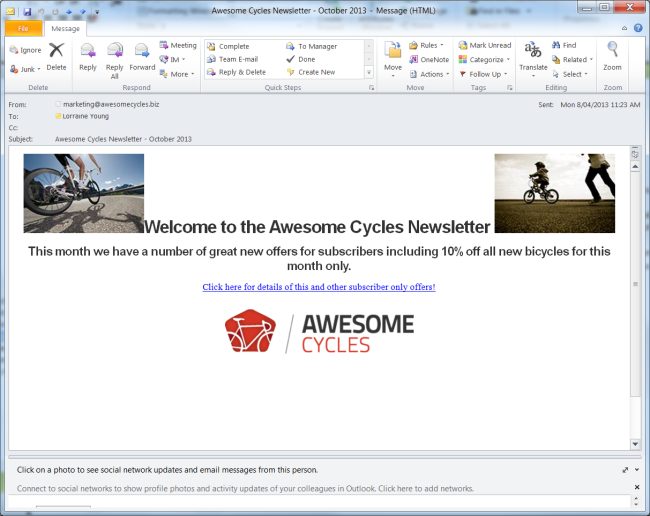650x516 pixels.
Task: Click the Awesome Cycles logo image
Action: coord(319,331)
